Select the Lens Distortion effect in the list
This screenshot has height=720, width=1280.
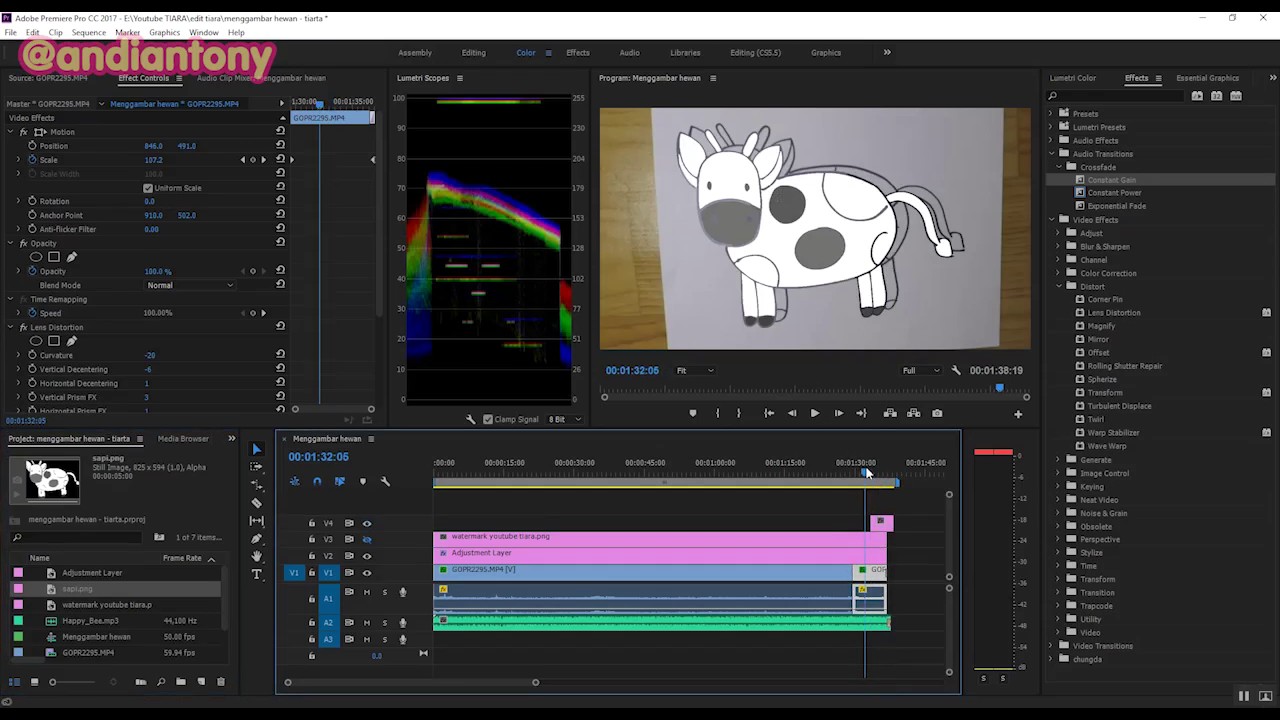[1113, 313]
